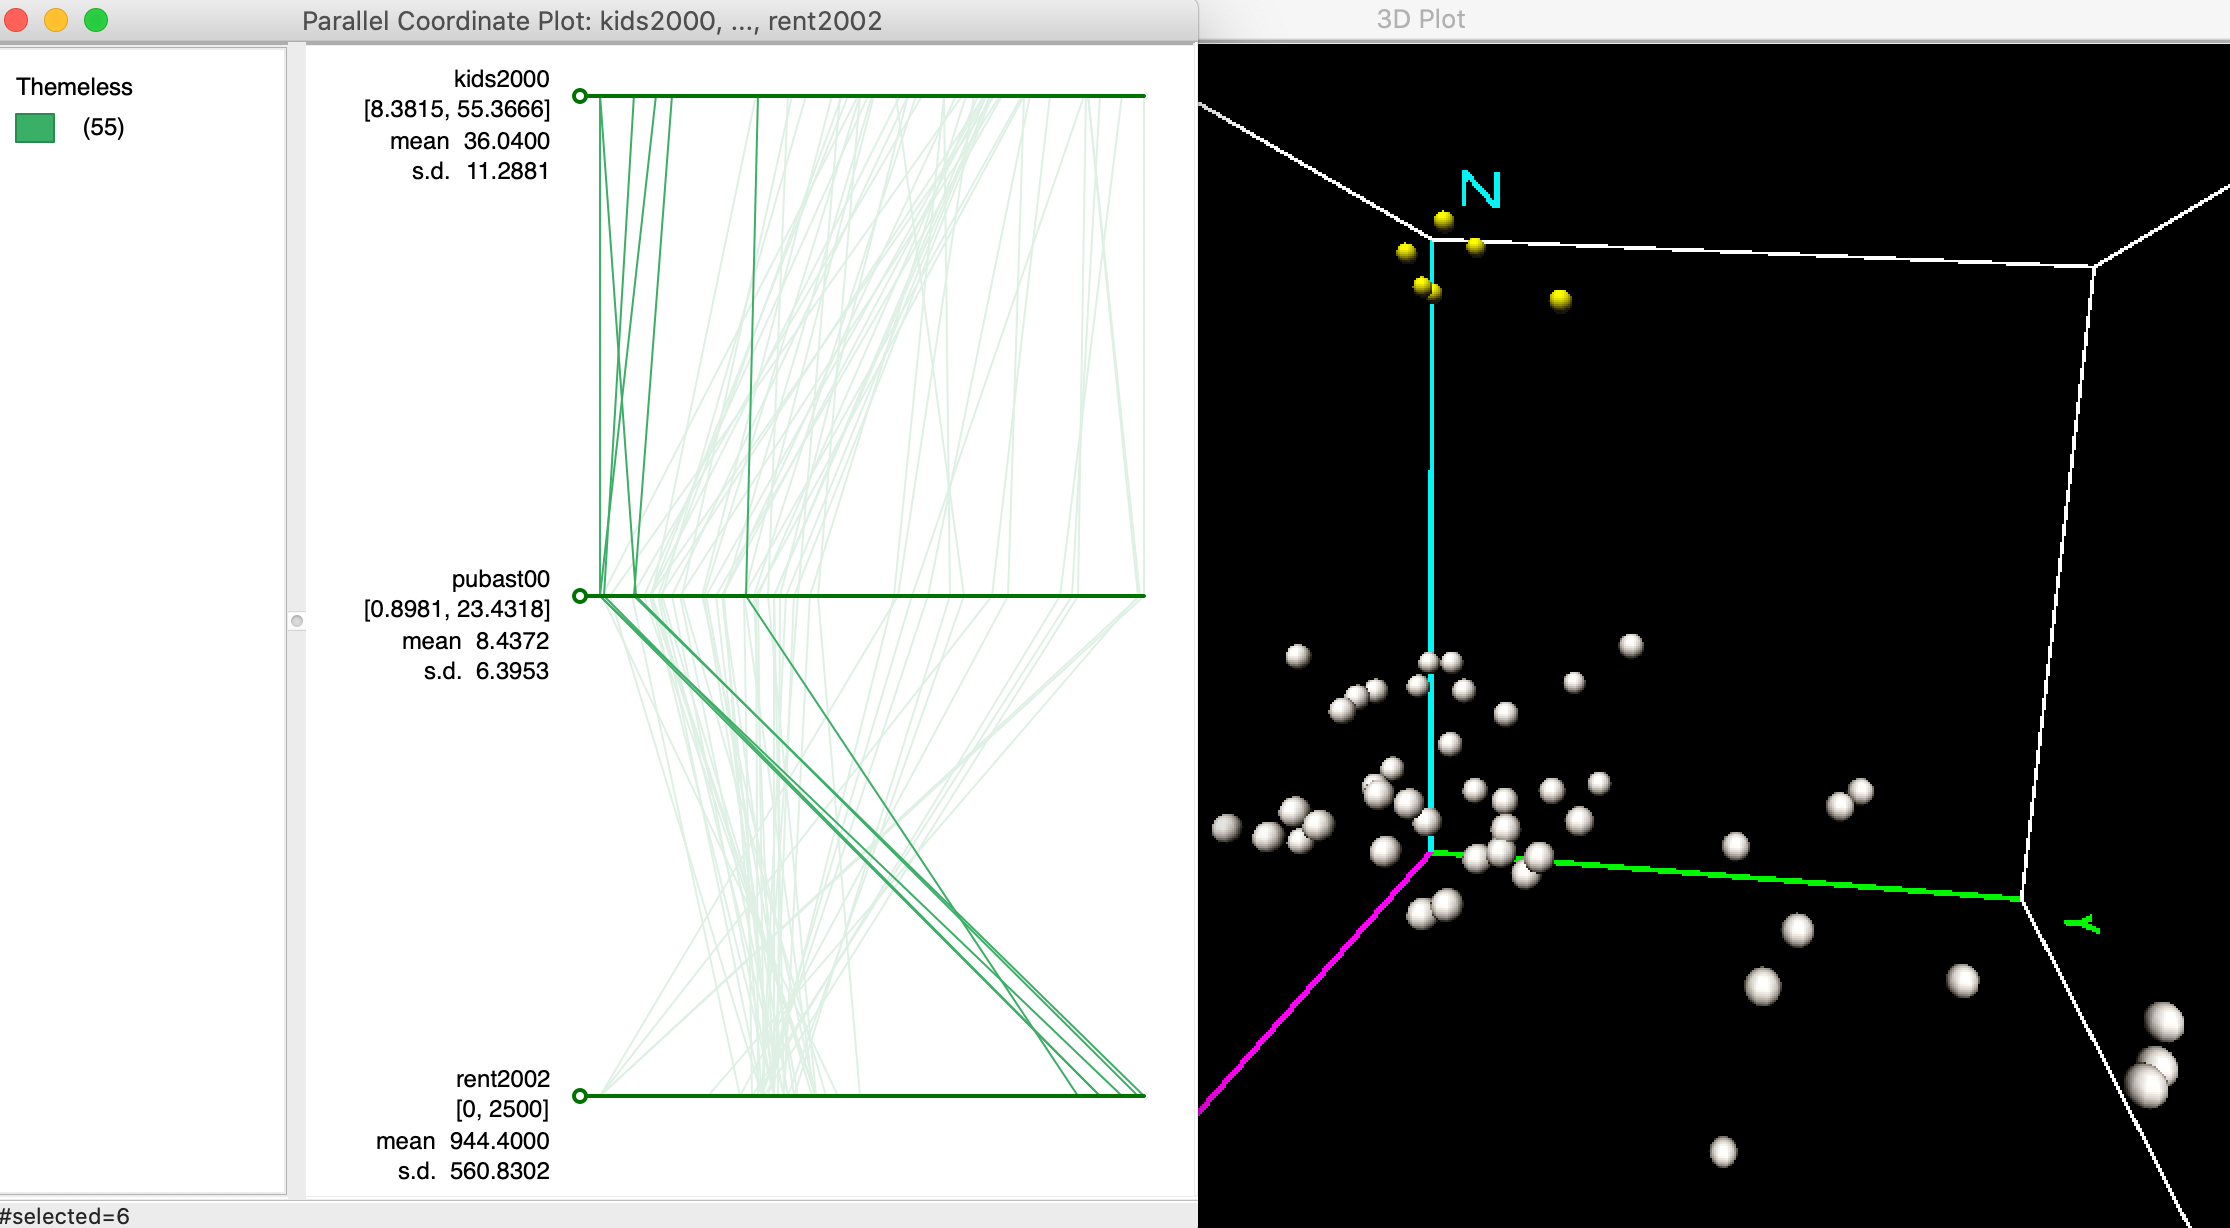The width and height of the screenshot is (2230, 1228).
Task: Click the kids2000 axis circle handle
Action: (580, 96)
